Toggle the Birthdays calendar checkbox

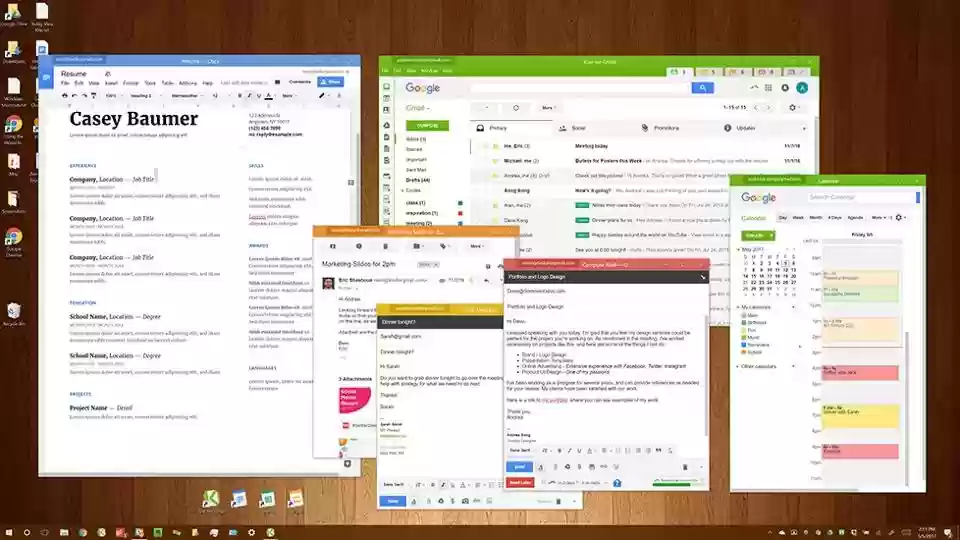(x=744, y=323)
